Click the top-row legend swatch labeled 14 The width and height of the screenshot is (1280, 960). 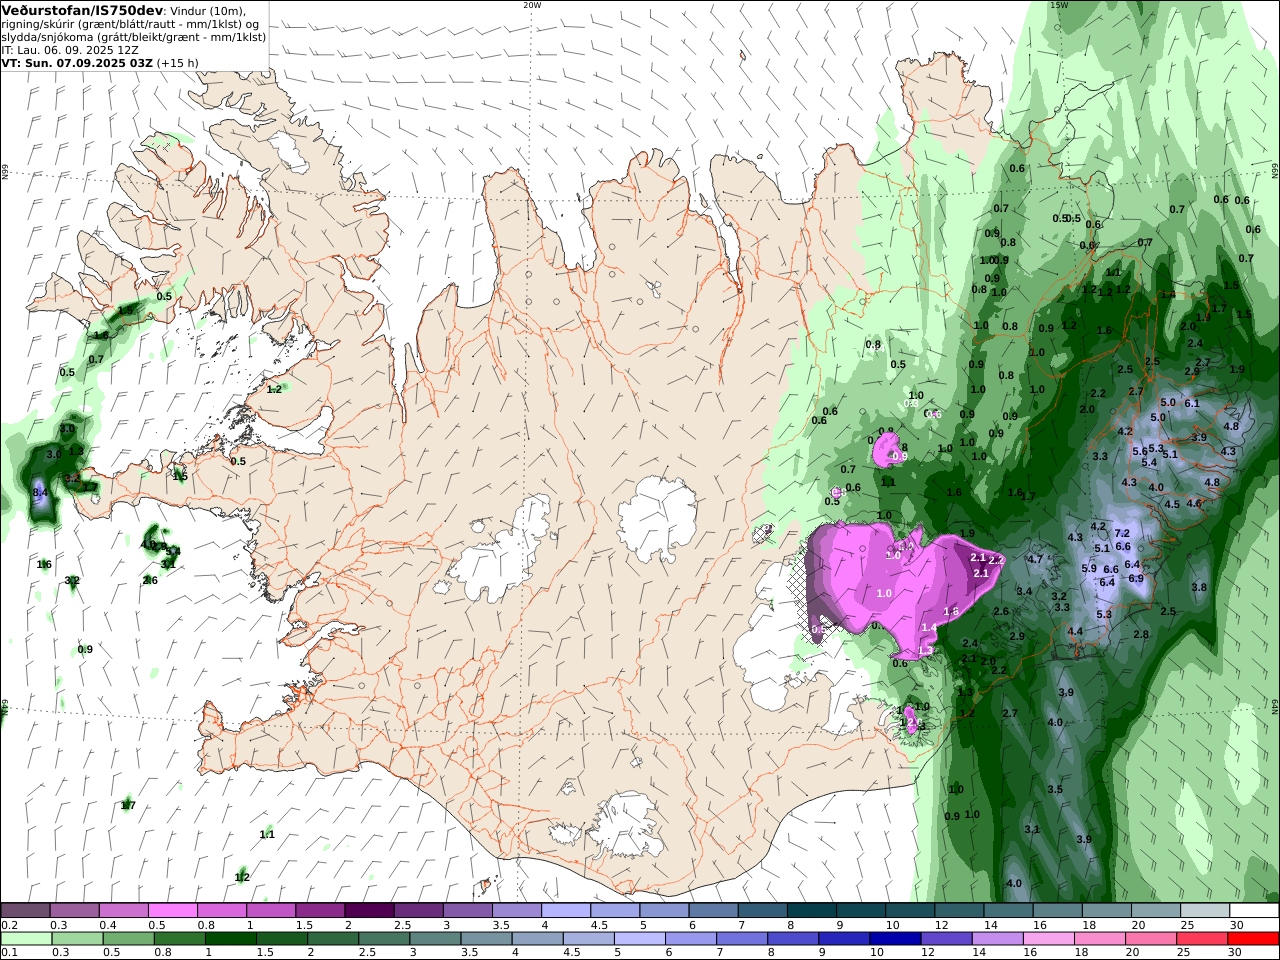1008,911
